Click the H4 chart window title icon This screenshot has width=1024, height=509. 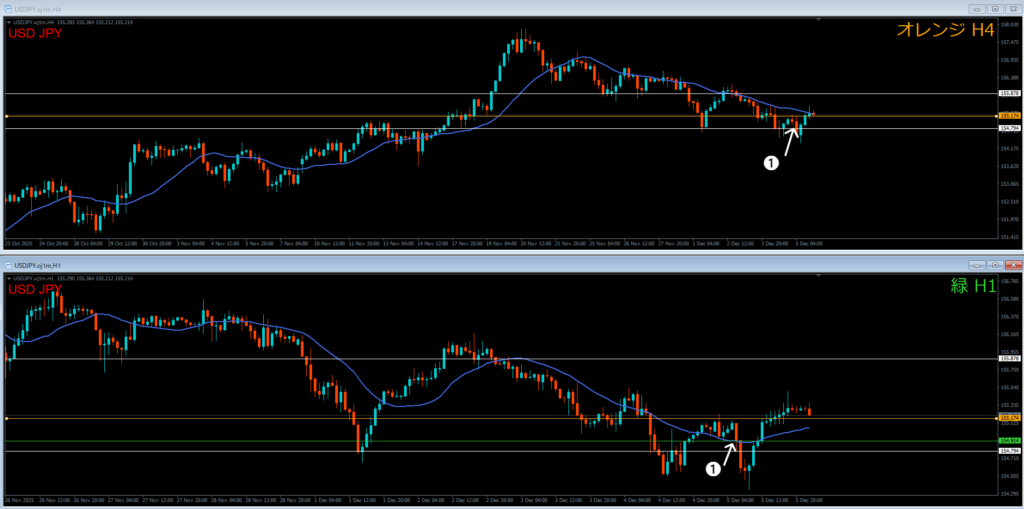(x=8, y=9)
